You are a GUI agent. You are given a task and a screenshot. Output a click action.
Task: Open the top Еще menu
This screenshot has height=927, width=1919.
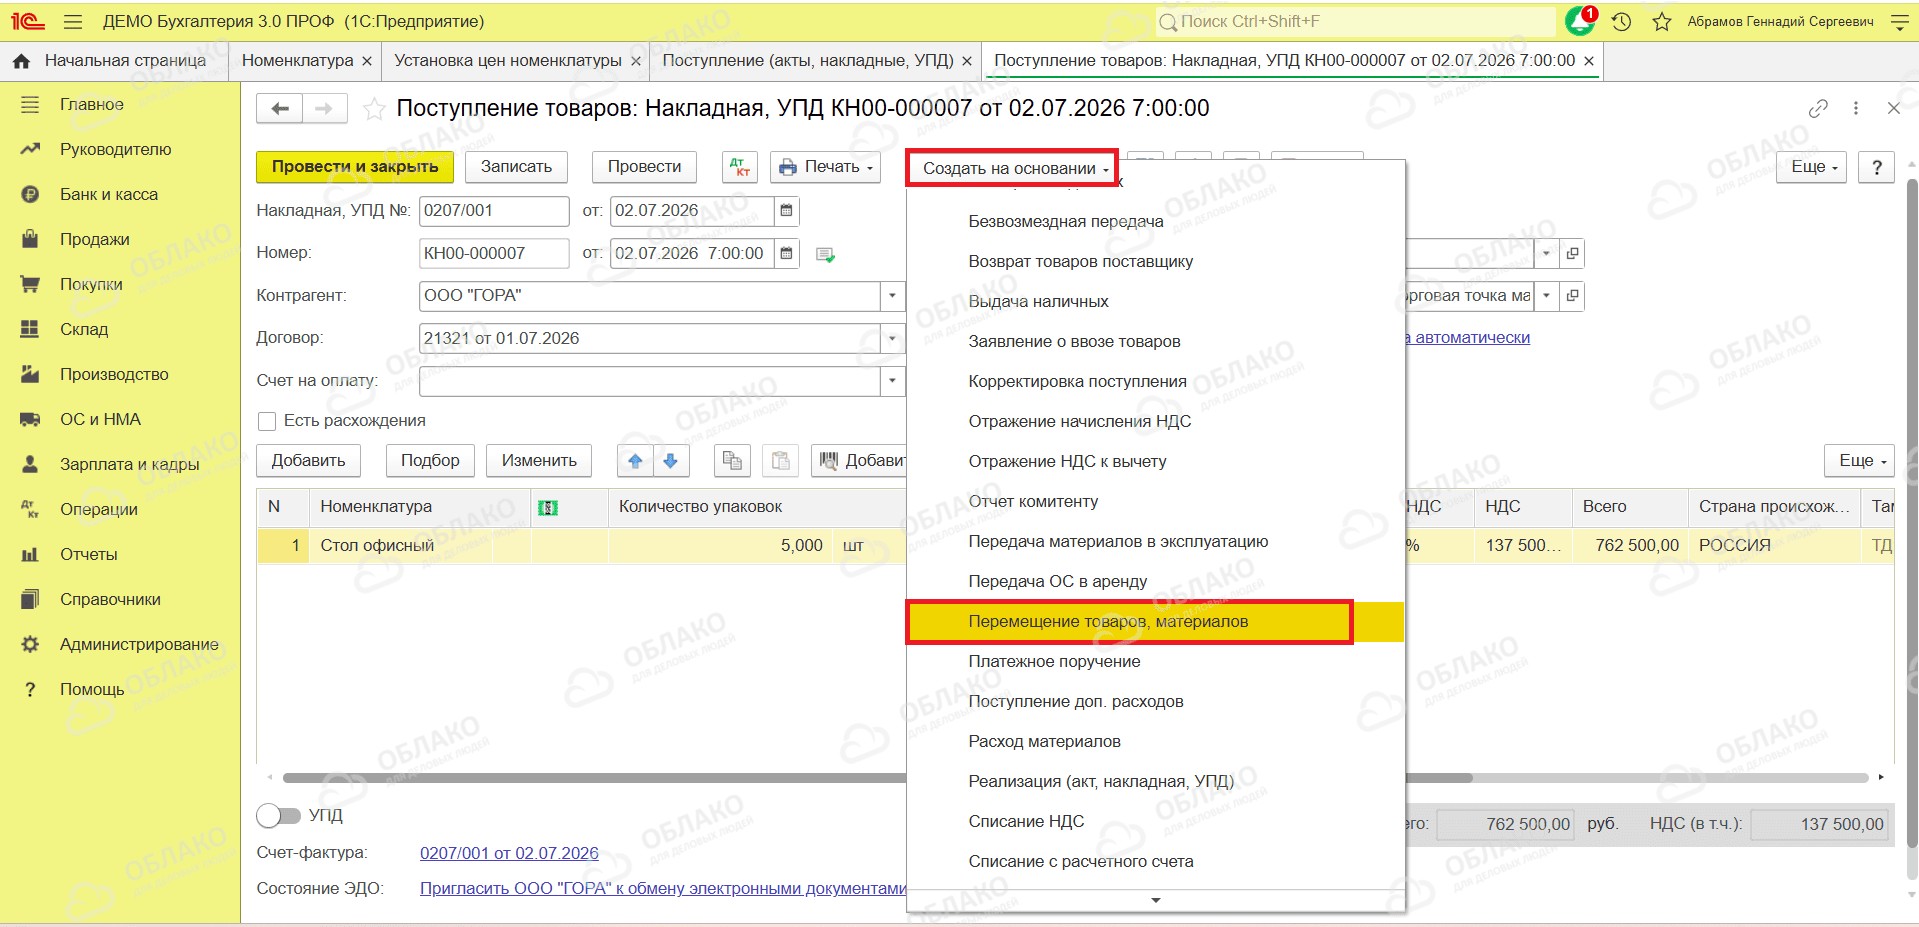[1812, 167]
